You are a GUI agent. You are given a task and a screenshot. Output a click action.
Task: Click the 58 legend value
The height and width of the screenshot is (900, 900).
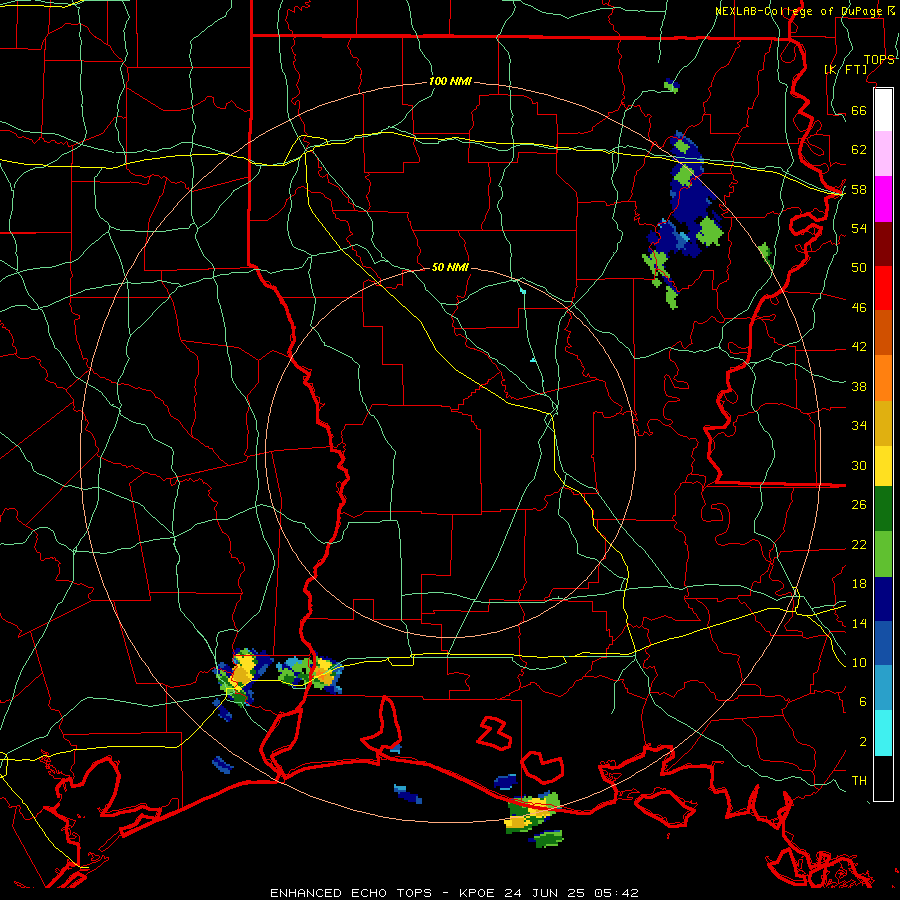pos(859,189)
